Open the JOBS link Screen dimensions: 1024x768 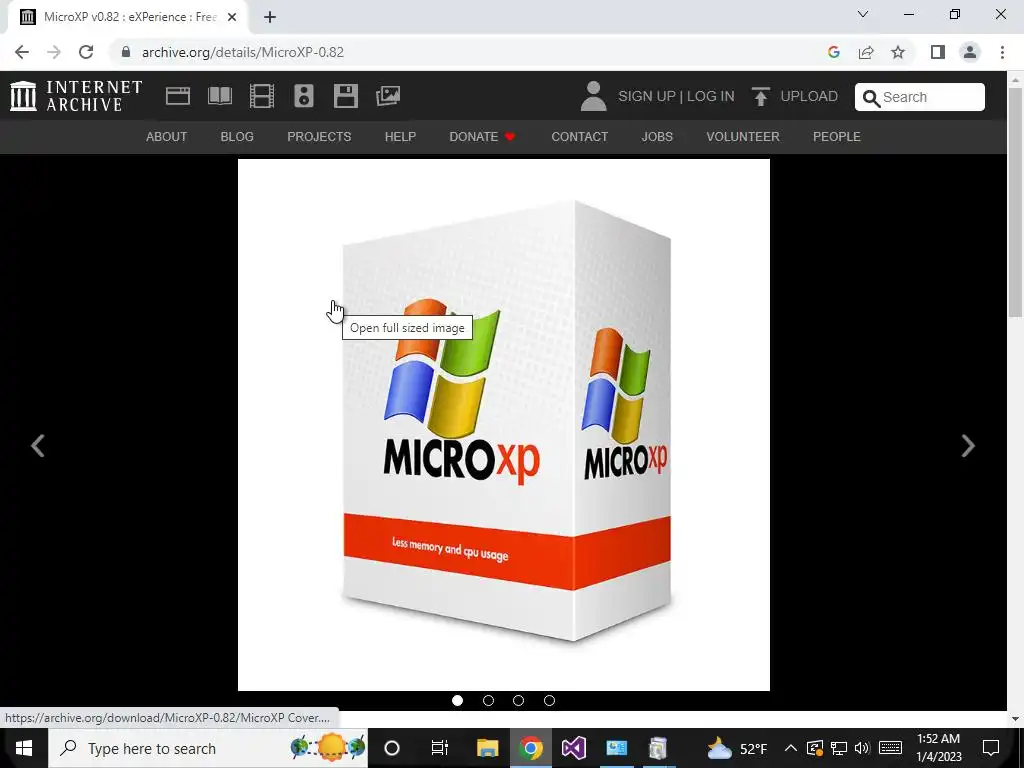657,136
